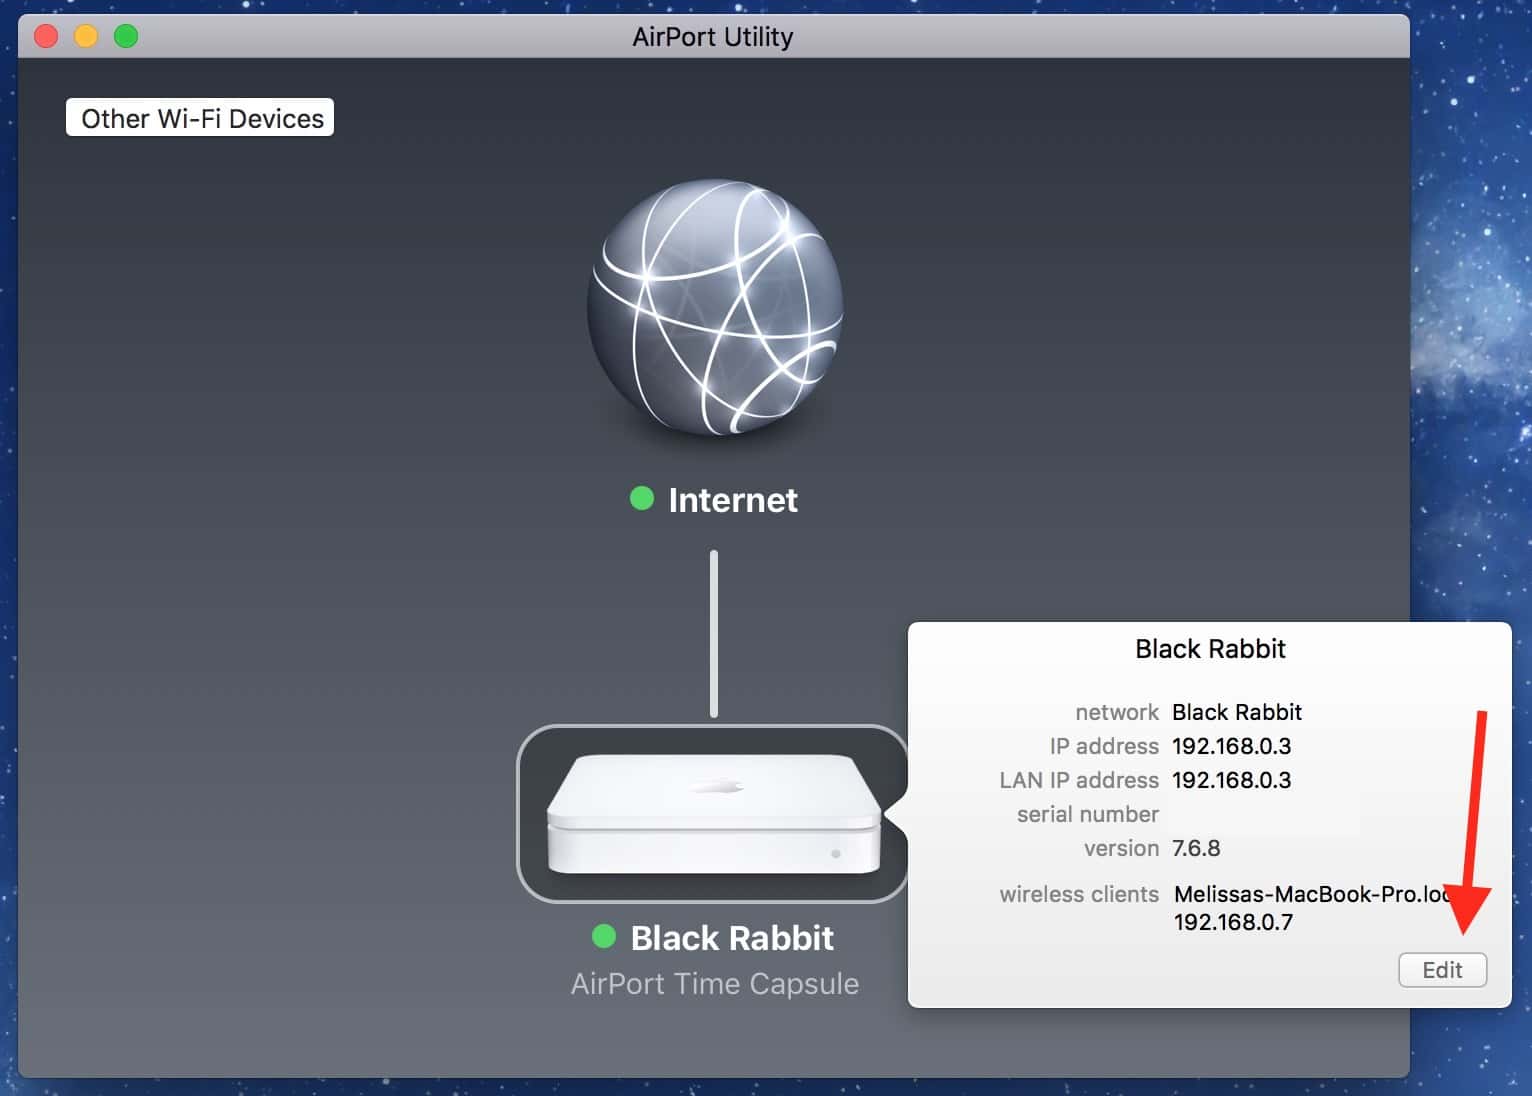
Task: Click the IP address row value
Action: pos(1231,746)
